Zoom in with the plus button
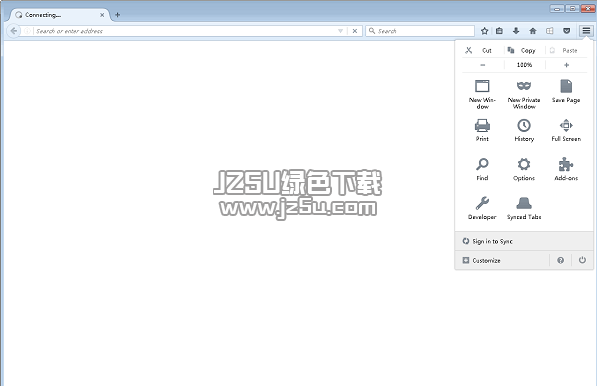The height and width of the screenshot is (386, 597). point(566,65)
